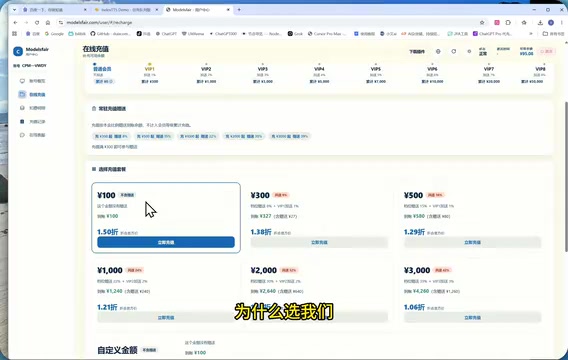Screen dimensions: 568x360
Task: Click the pink 退出 logout button
Action: click(x=547, y=51)
